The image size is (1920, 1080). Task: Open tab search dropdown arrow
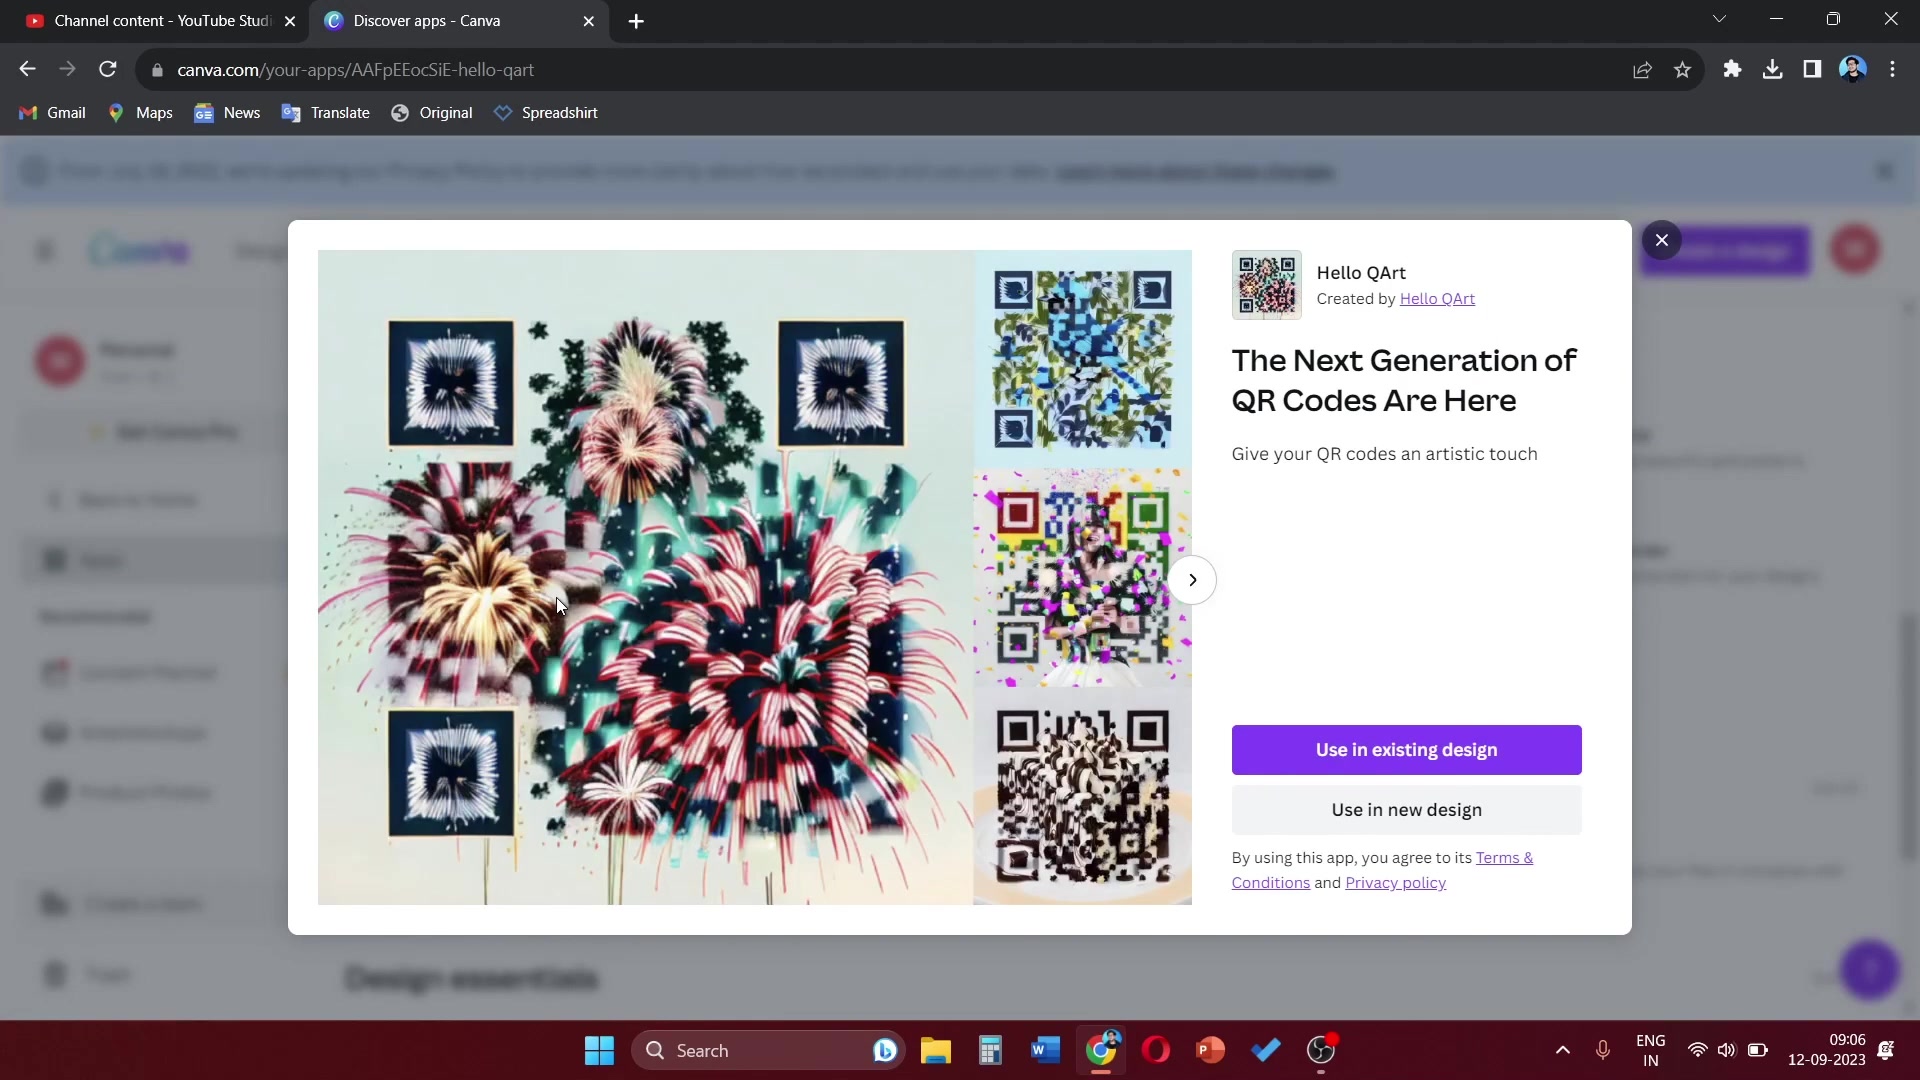(1719, 19)
